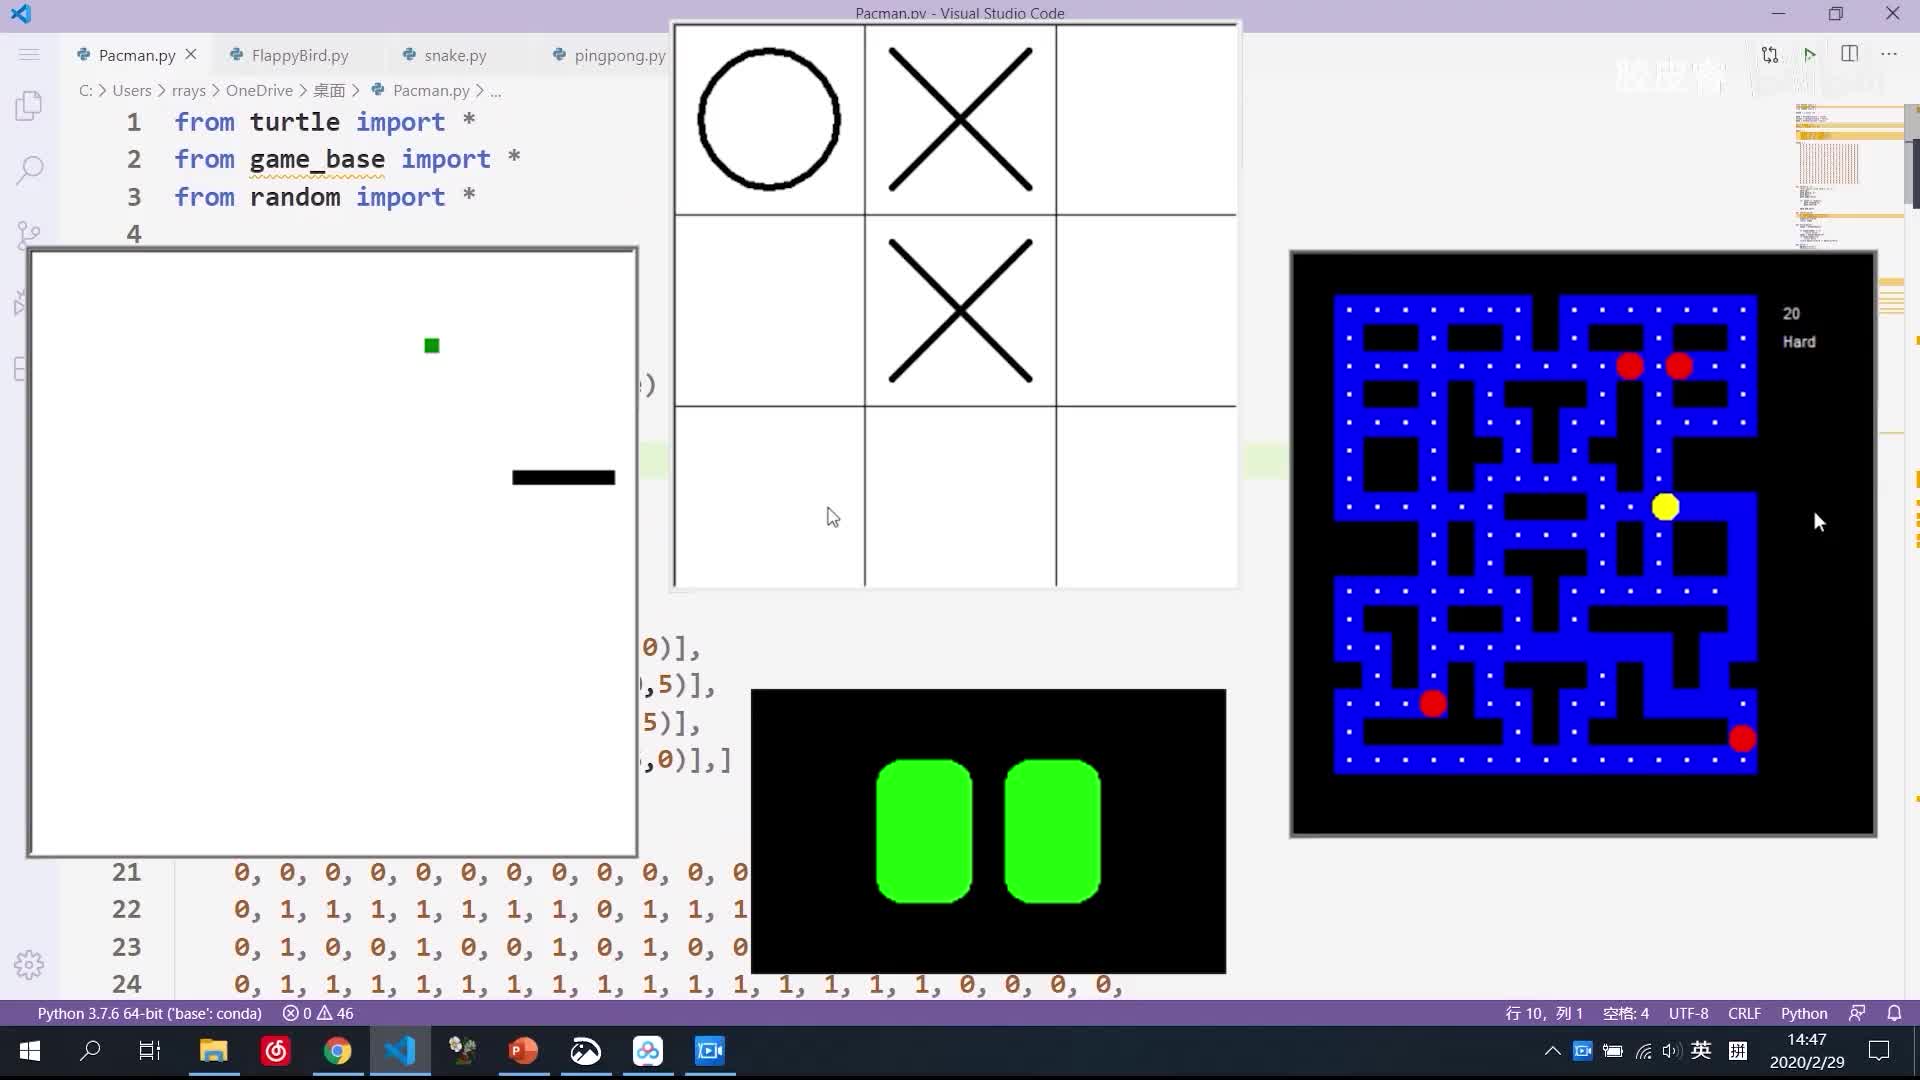Switch to the Pacman.py tab
Screen dimensions: 1920x1080
click(137, 55)
